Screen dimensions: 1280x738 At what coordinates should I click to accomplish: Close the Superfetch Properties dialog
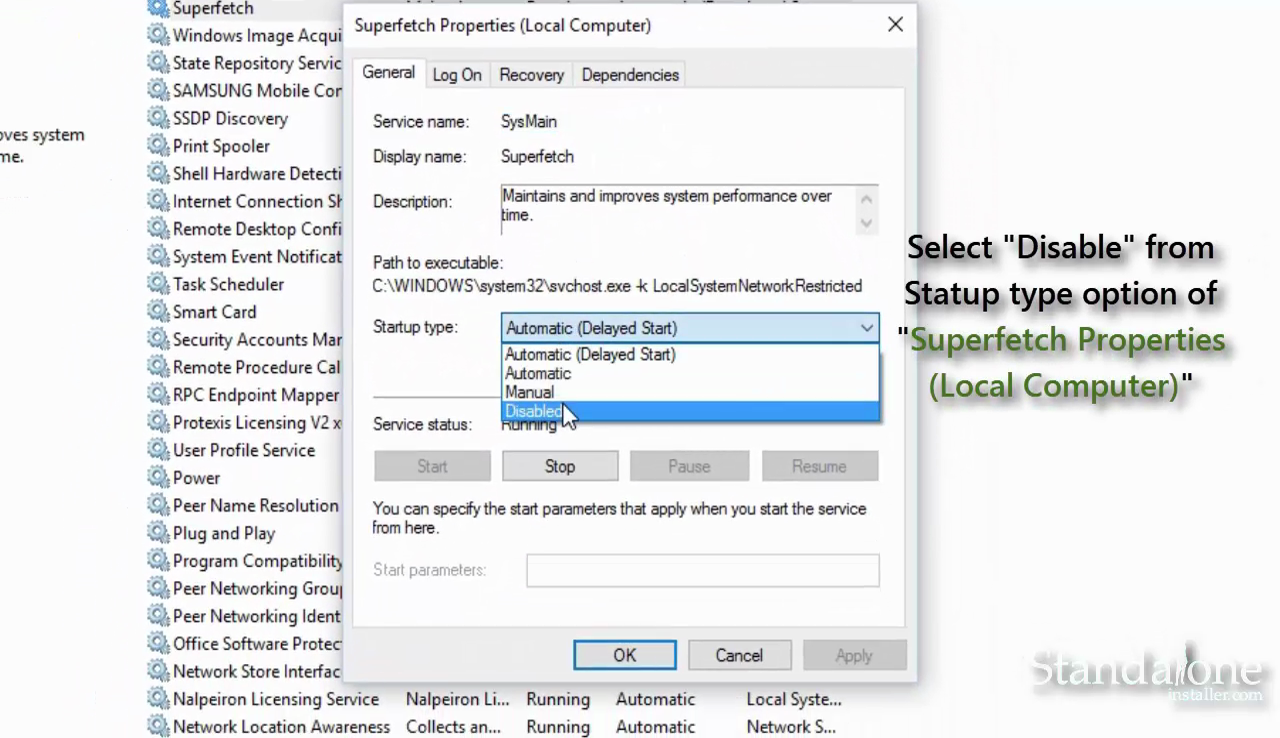pyautogui.click(x=895, y=25)
